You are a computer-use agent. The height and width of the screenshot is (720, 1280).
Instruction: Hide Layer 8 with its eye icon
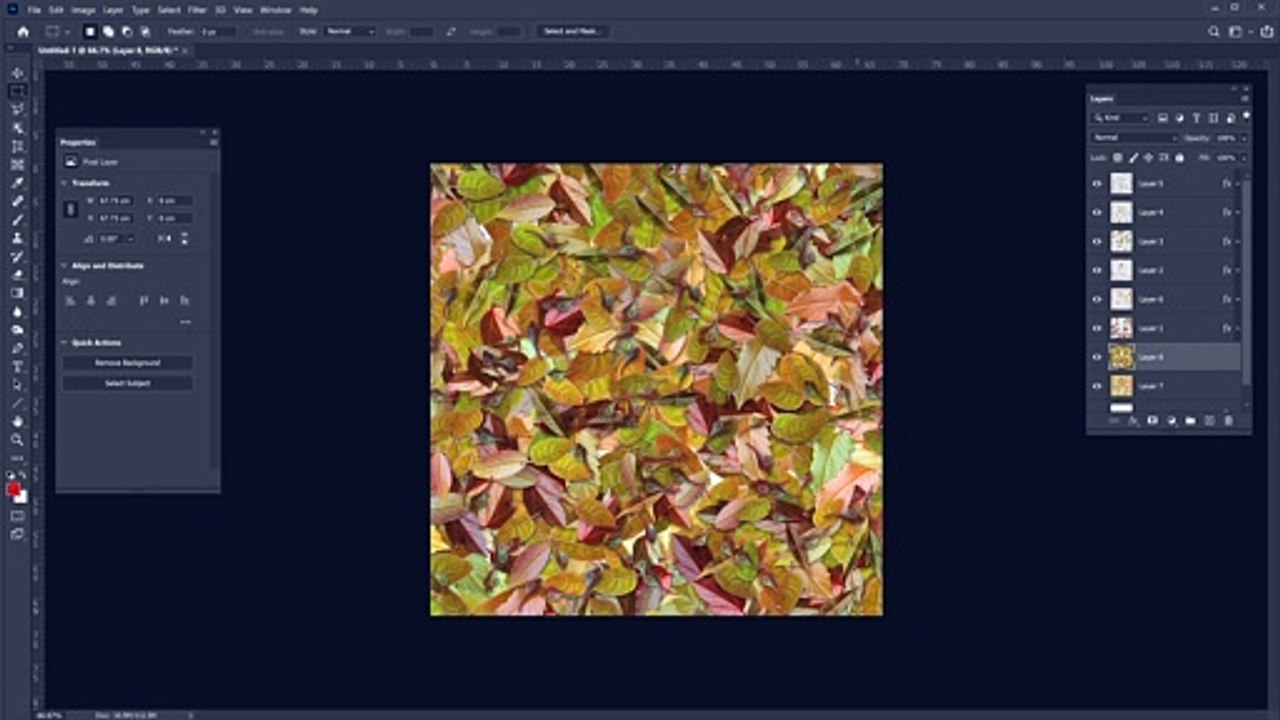[1097, 357]
